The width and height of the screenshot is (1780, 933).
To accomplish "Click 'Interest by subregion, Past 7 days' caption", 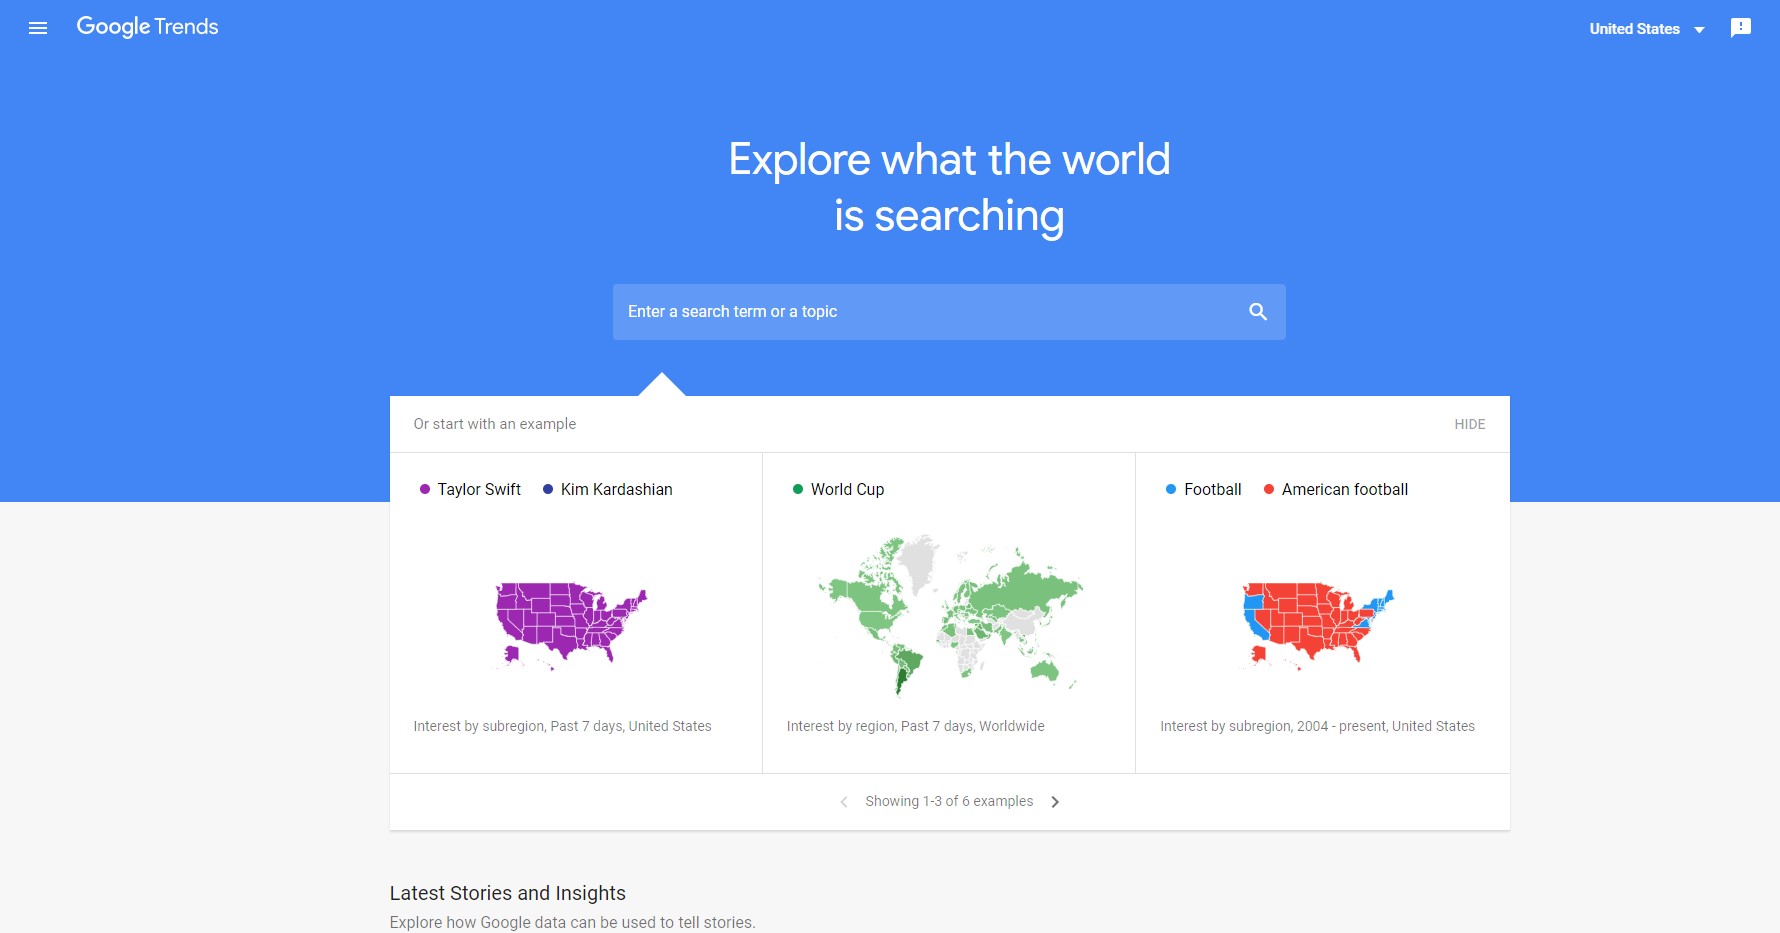I will coord(562,726).
